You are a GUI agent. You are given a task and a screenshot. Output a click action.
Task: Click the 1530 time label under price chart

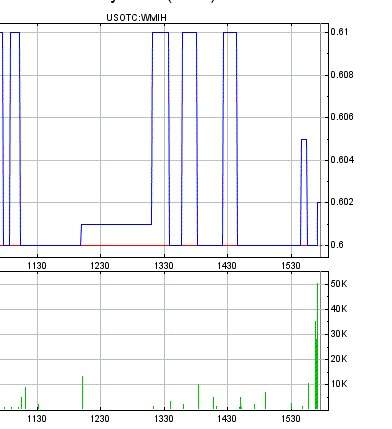pyautogui.click(x=291, y=266)
